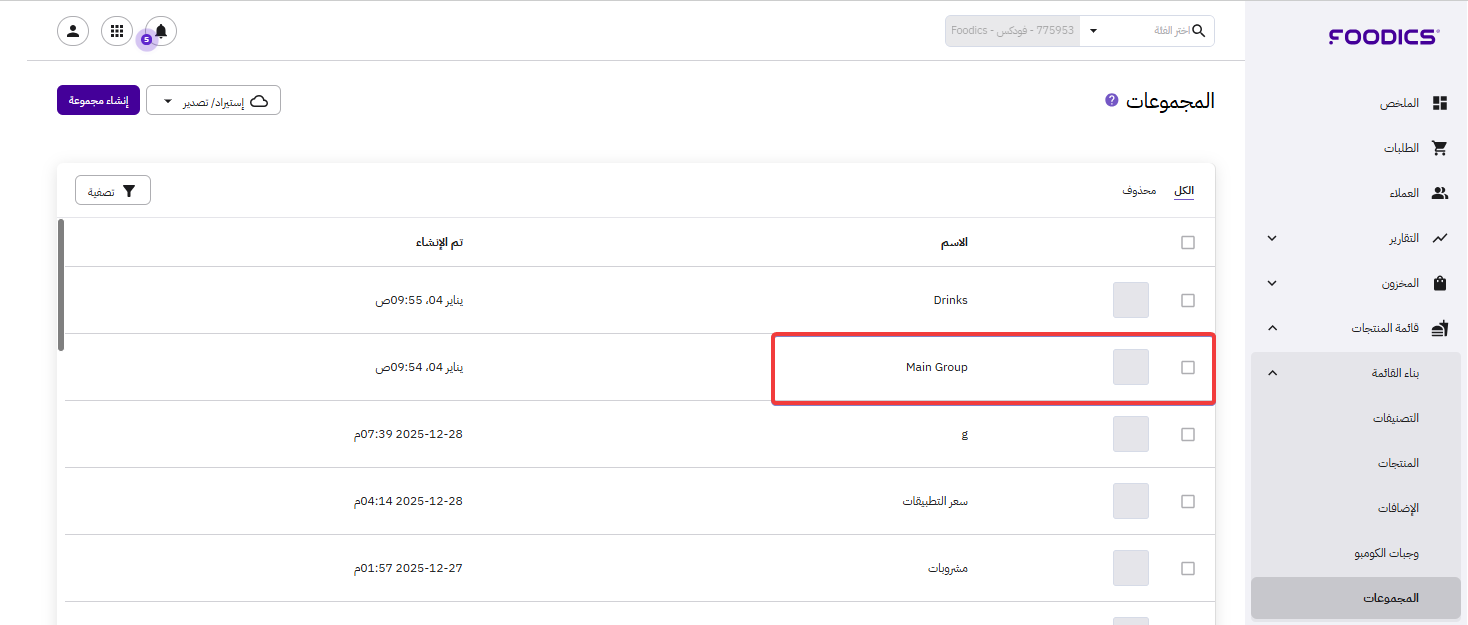
Task: Click the help question mark beside المجموعات
Action: (x=1111, y=100)
